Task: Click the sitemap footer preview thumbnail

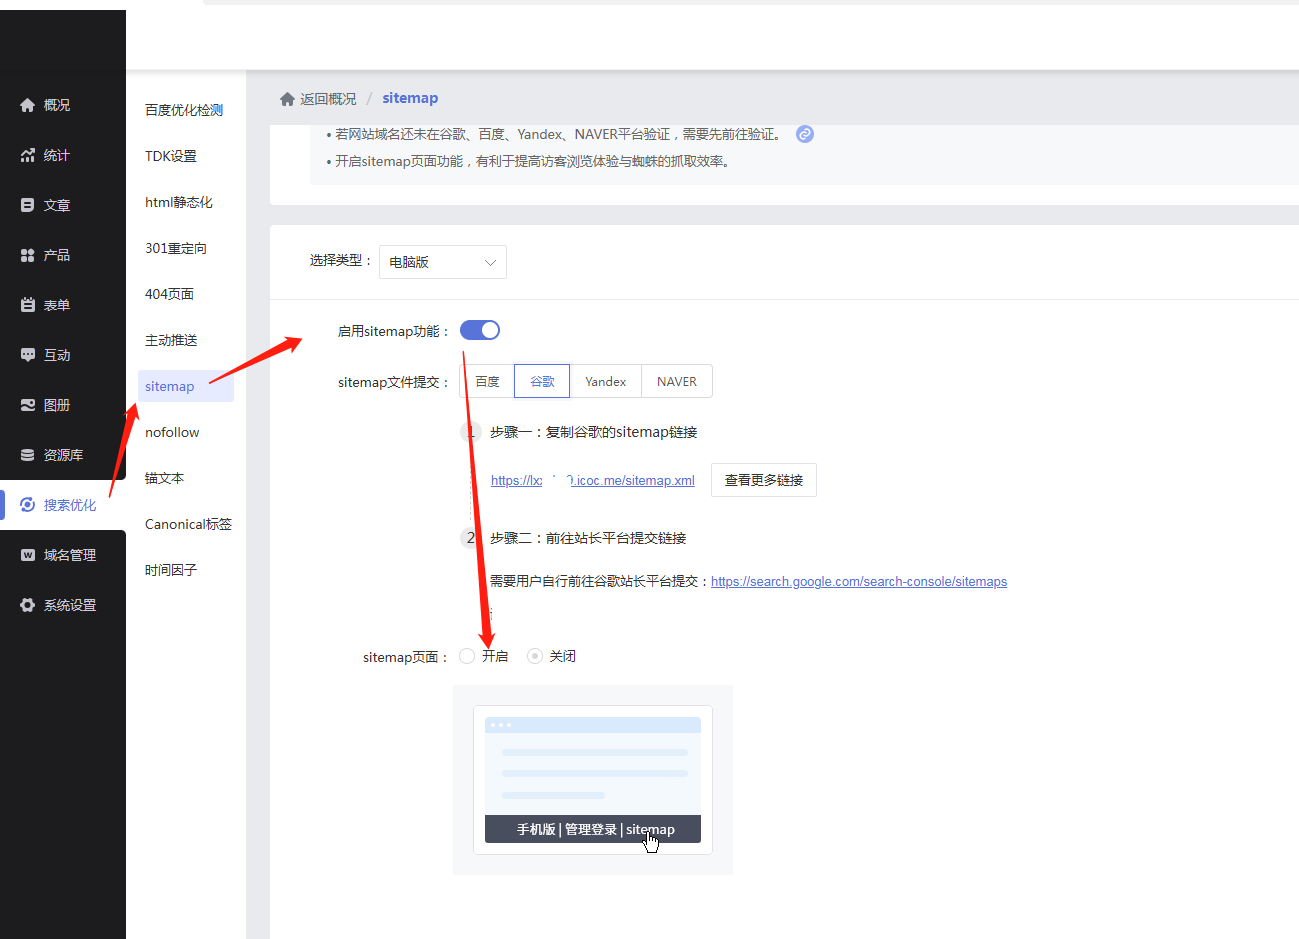Action: (x=592, y=780)
